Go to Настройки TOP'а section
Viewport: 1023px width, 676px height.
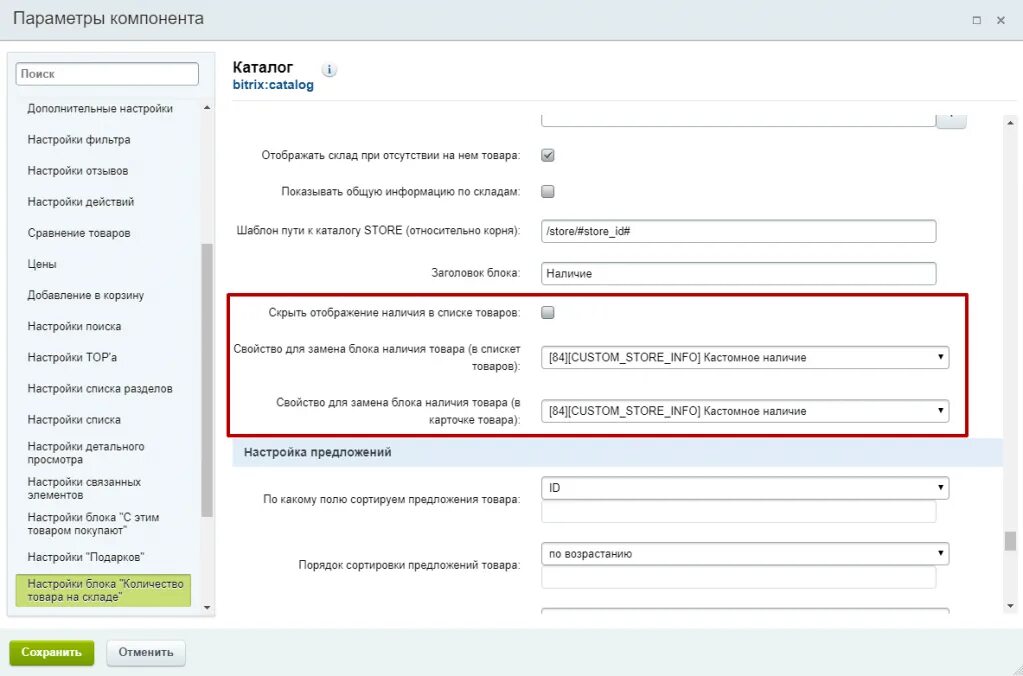tap(72, 358)
